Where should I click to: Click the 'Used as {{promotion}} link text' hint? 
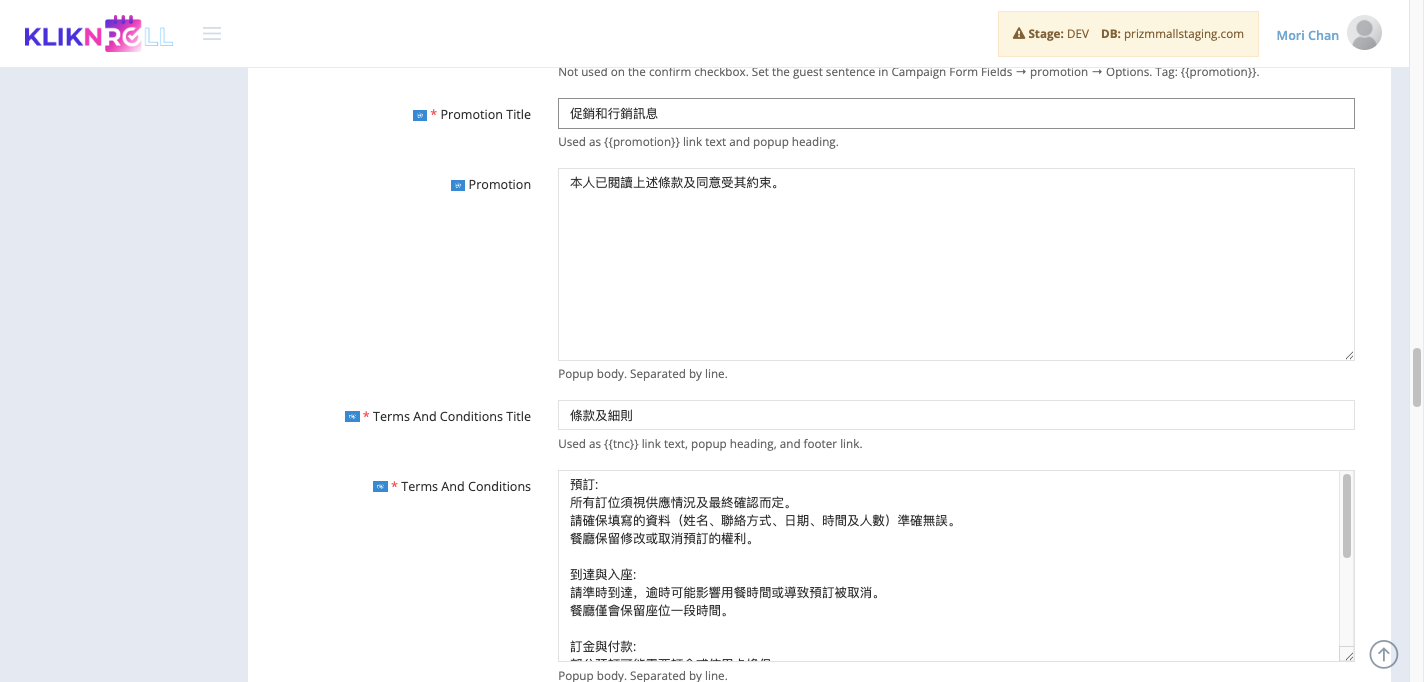coord(698,142)
